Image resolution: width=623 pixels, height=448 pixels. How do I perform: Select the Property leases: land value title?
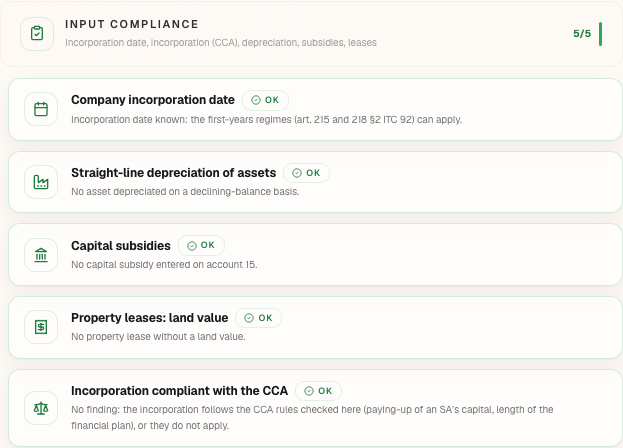click(x=150, y=318)
